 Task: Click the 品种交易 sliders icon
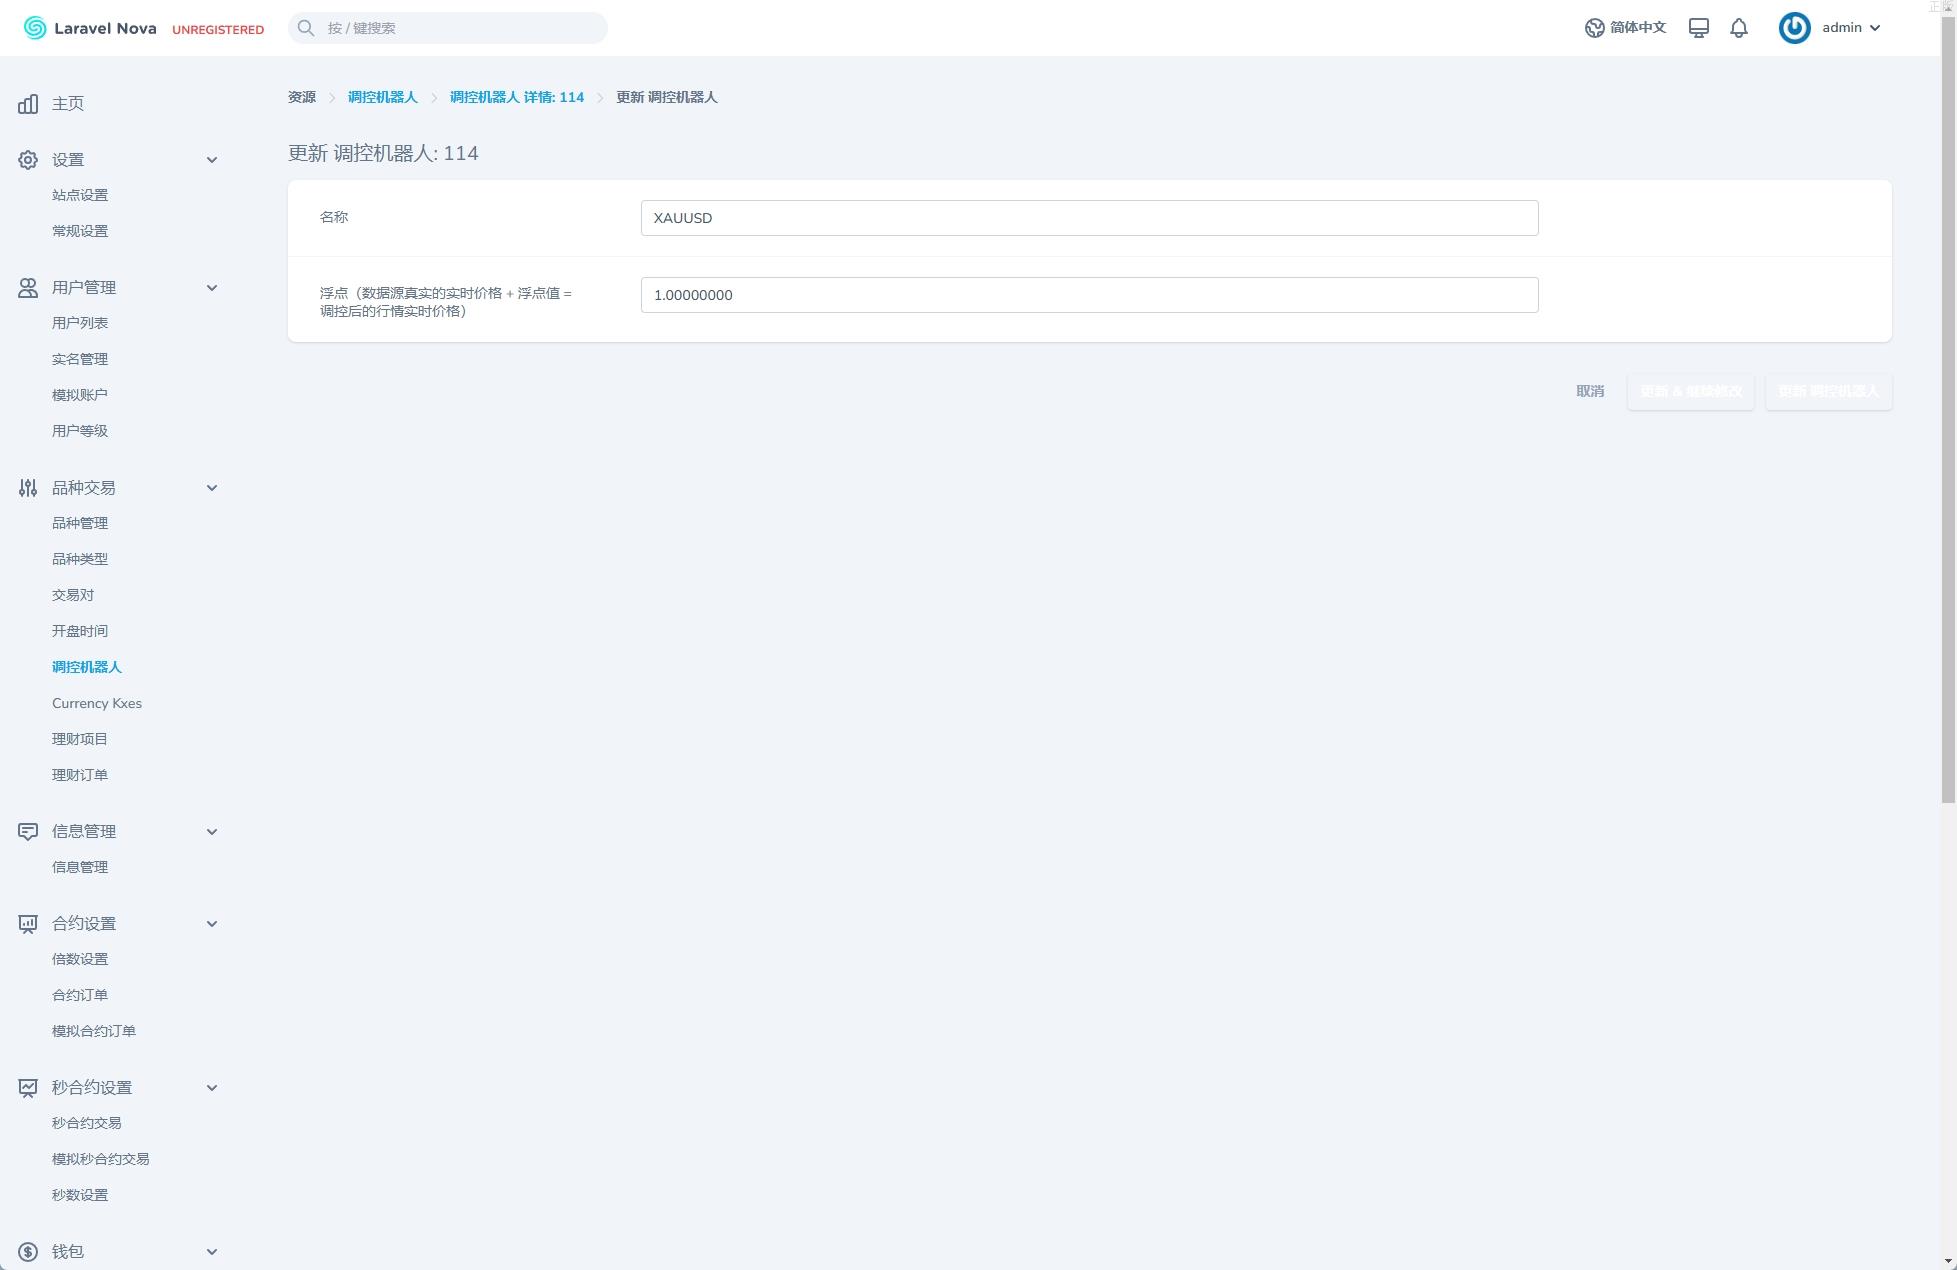[x=28, y=488]
